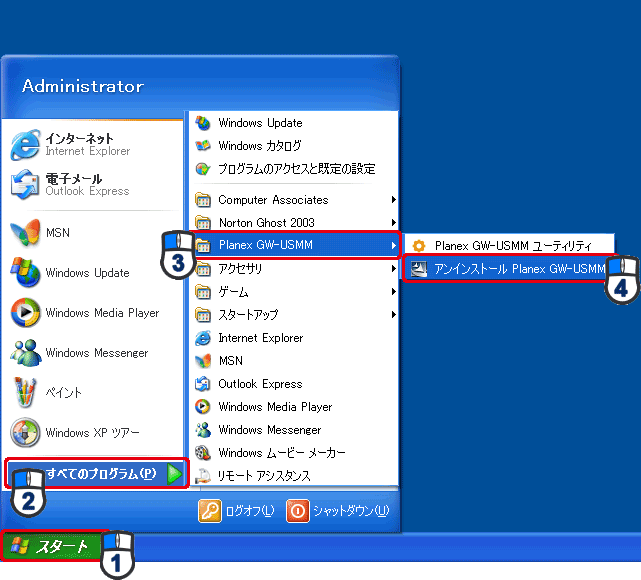The width and height of the screenshot is (641, 580).
Task: Click Computer Associates label
Action: tap(273, 200)
